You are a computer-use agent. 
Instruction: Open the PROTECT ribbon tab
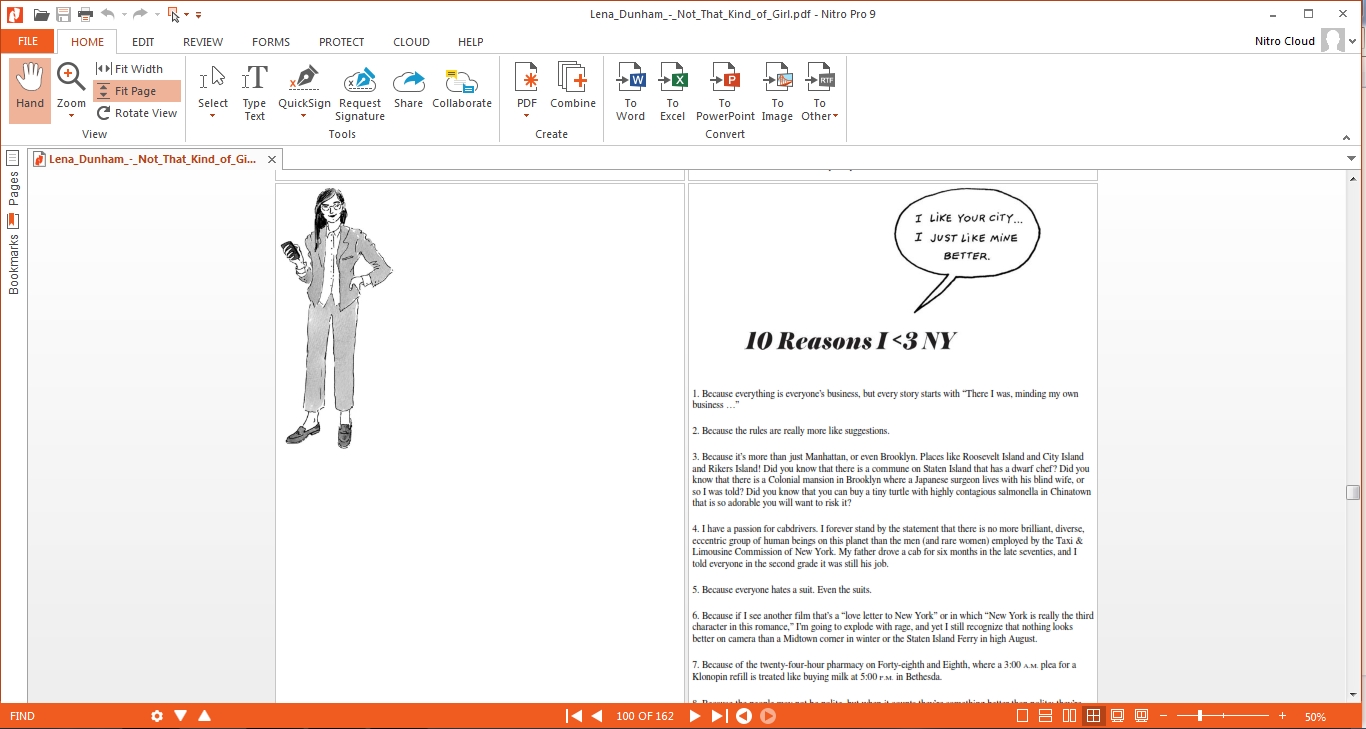342,42
